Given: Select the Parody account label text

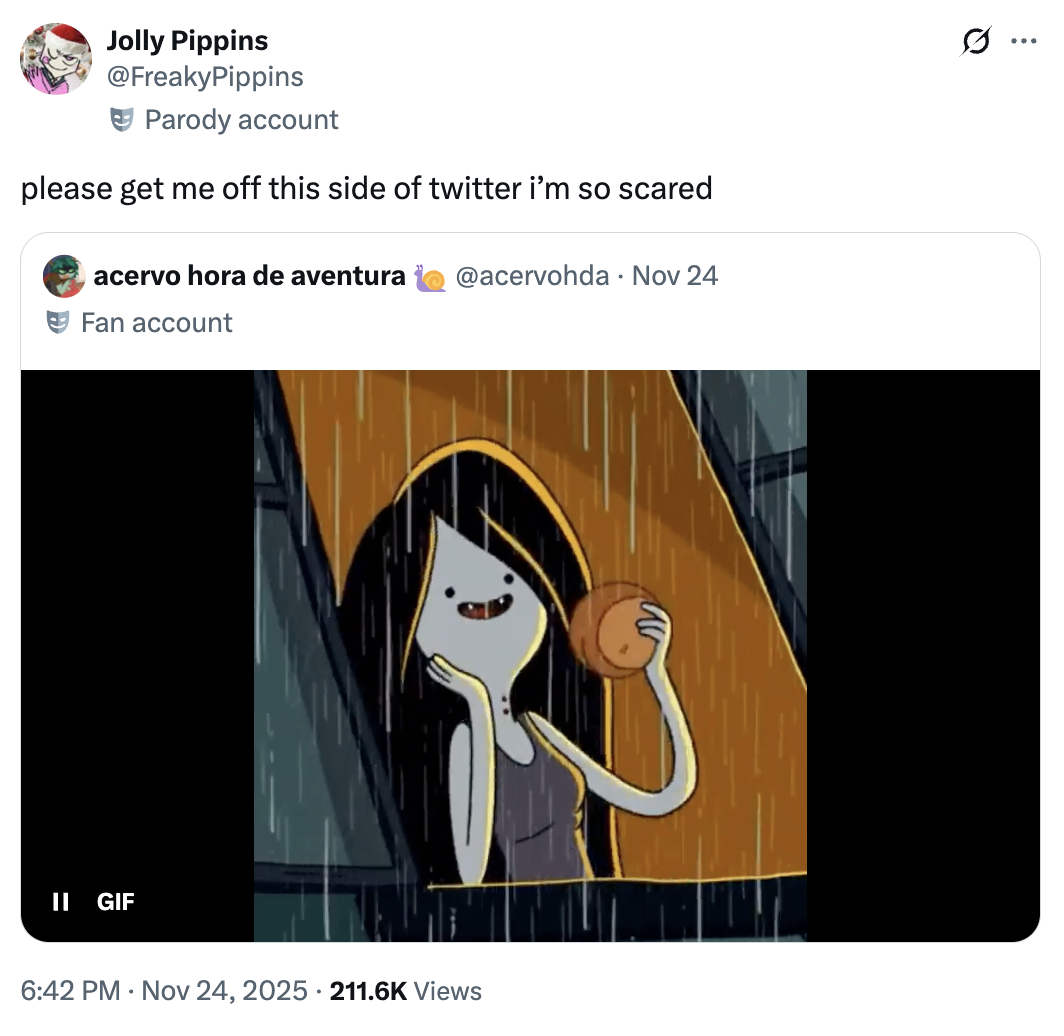Looking at the screenshot, I should point(241,121).
